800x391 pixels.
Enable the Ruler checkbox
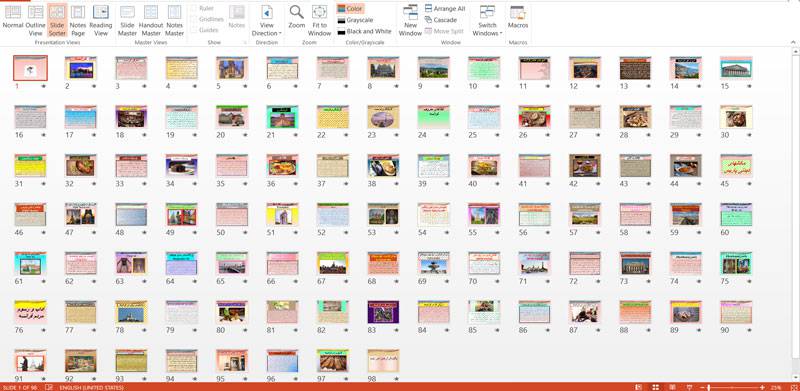pos(194,9)
